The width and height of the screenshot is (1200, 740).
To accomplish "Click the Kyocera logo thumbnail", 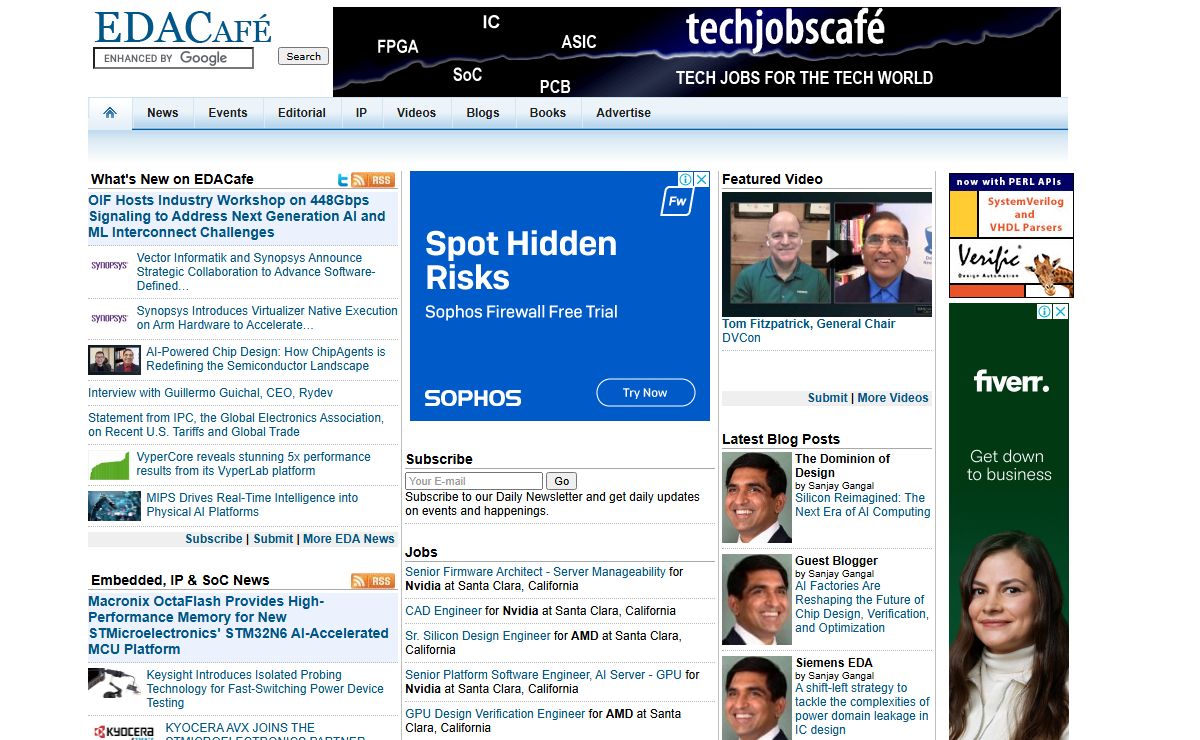I will [124, 731].
